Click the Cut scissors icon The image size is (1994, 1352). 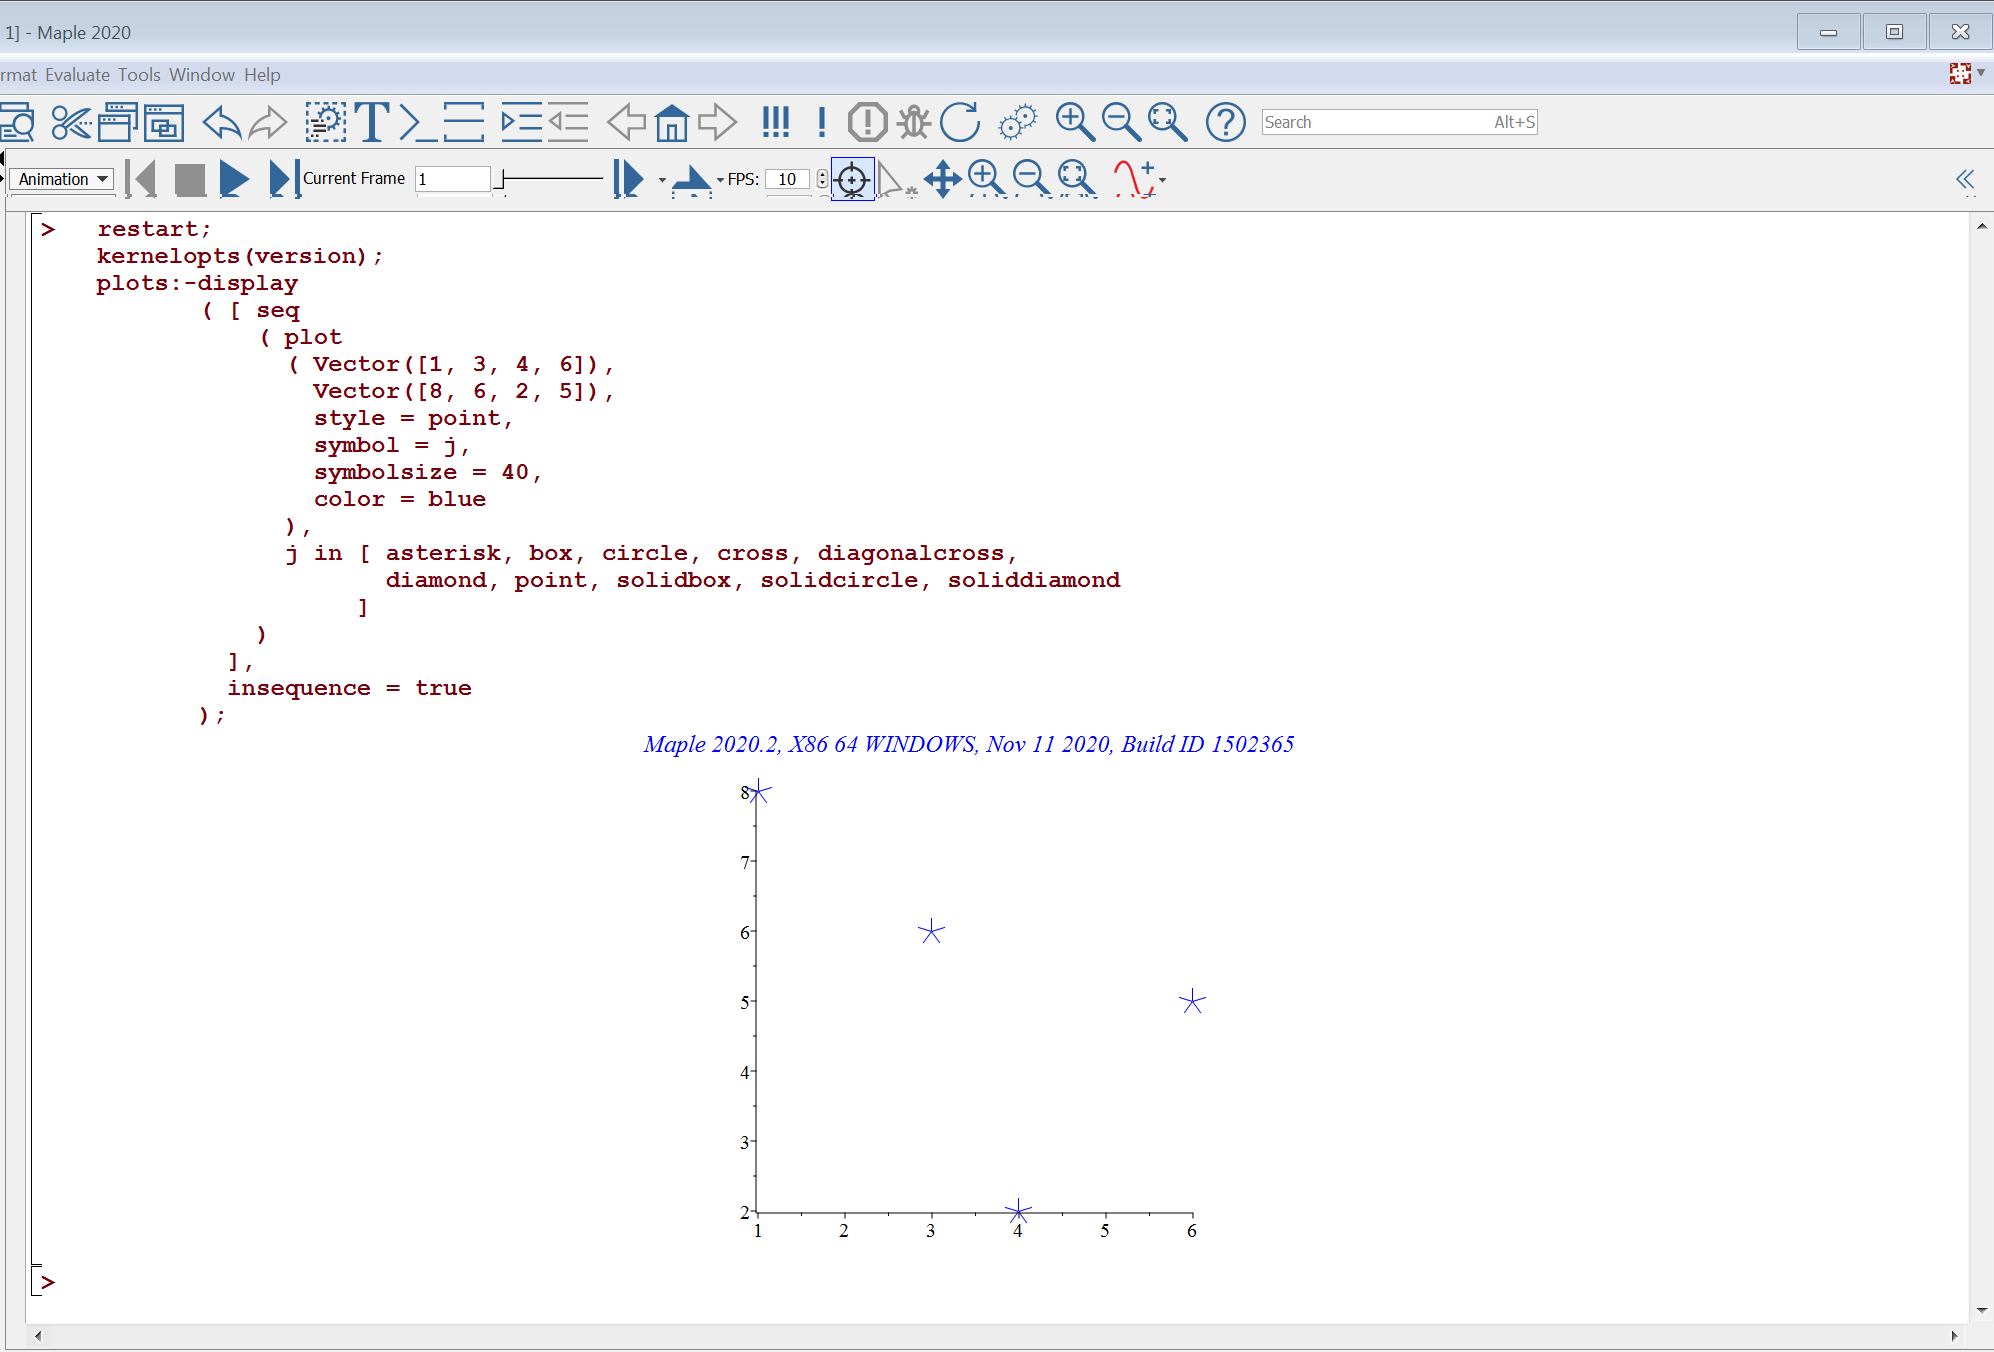pyautogui.click(x=71, y=122)
